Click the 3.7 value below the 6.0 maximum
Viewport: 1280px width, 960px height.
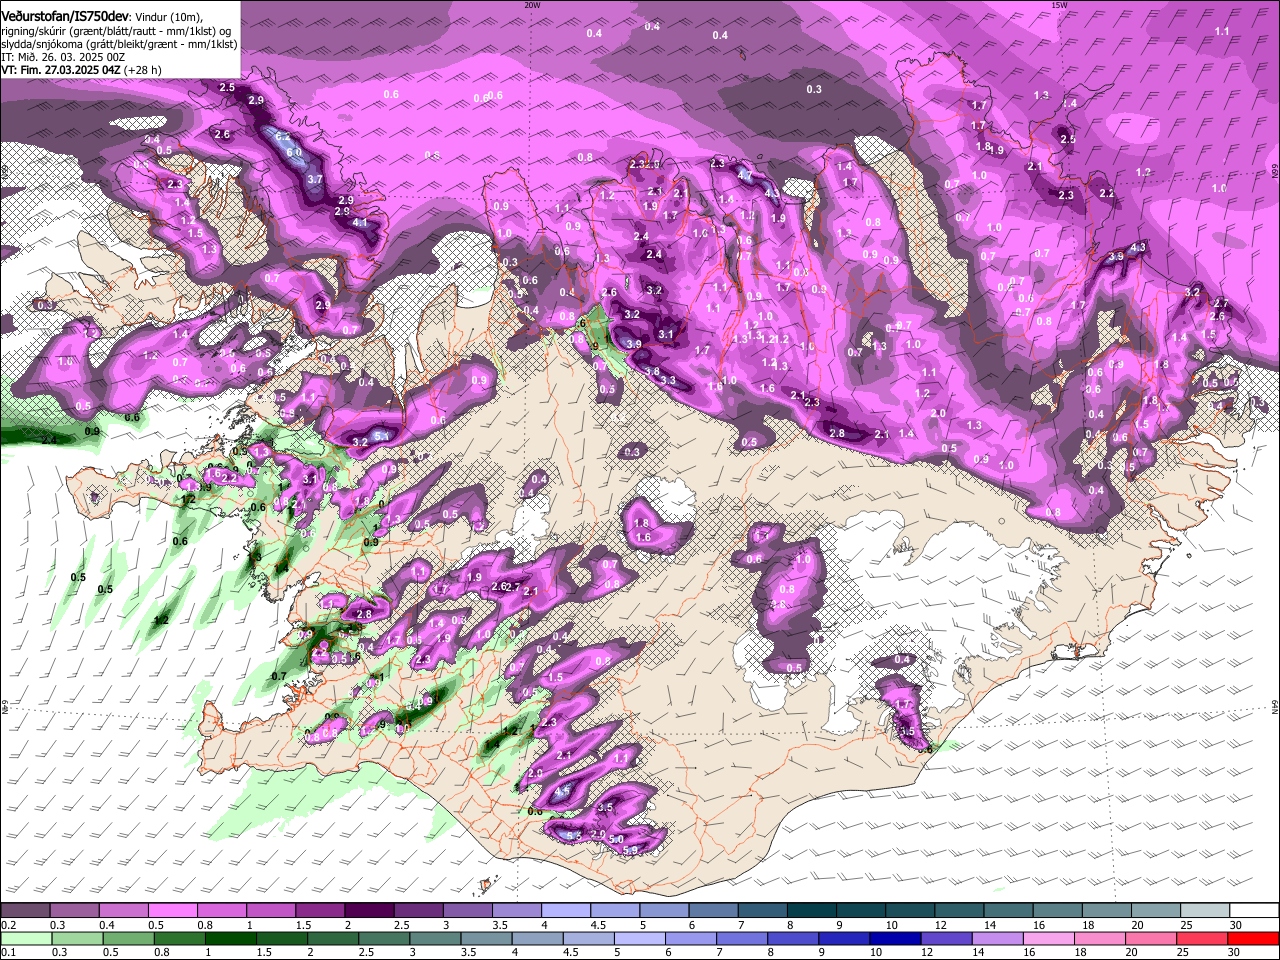coord(315,179)
